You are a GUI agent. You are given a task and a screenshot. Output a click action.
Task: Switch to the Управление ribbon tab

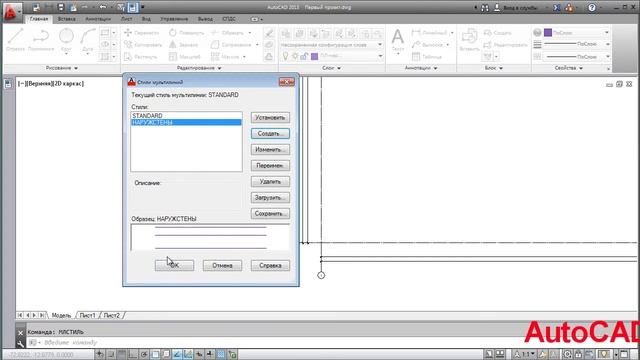(174, 19)
